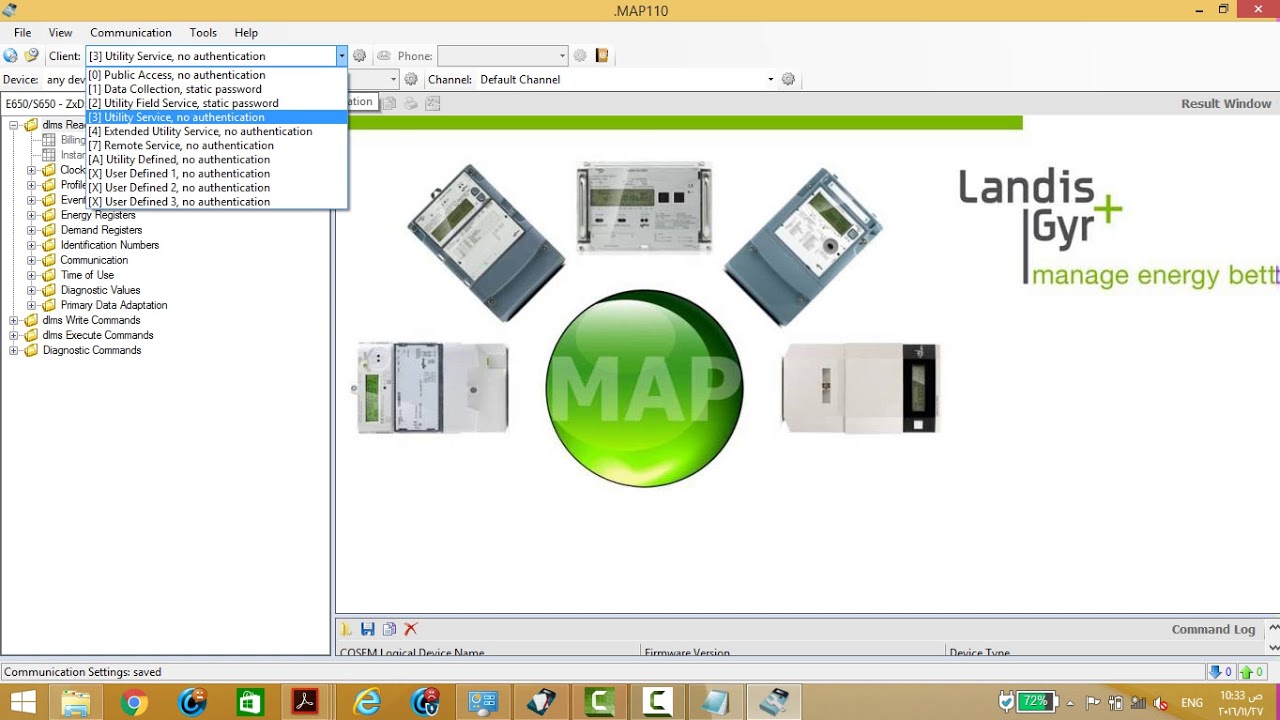Click the Windows Start button

[x=23, y=703]
